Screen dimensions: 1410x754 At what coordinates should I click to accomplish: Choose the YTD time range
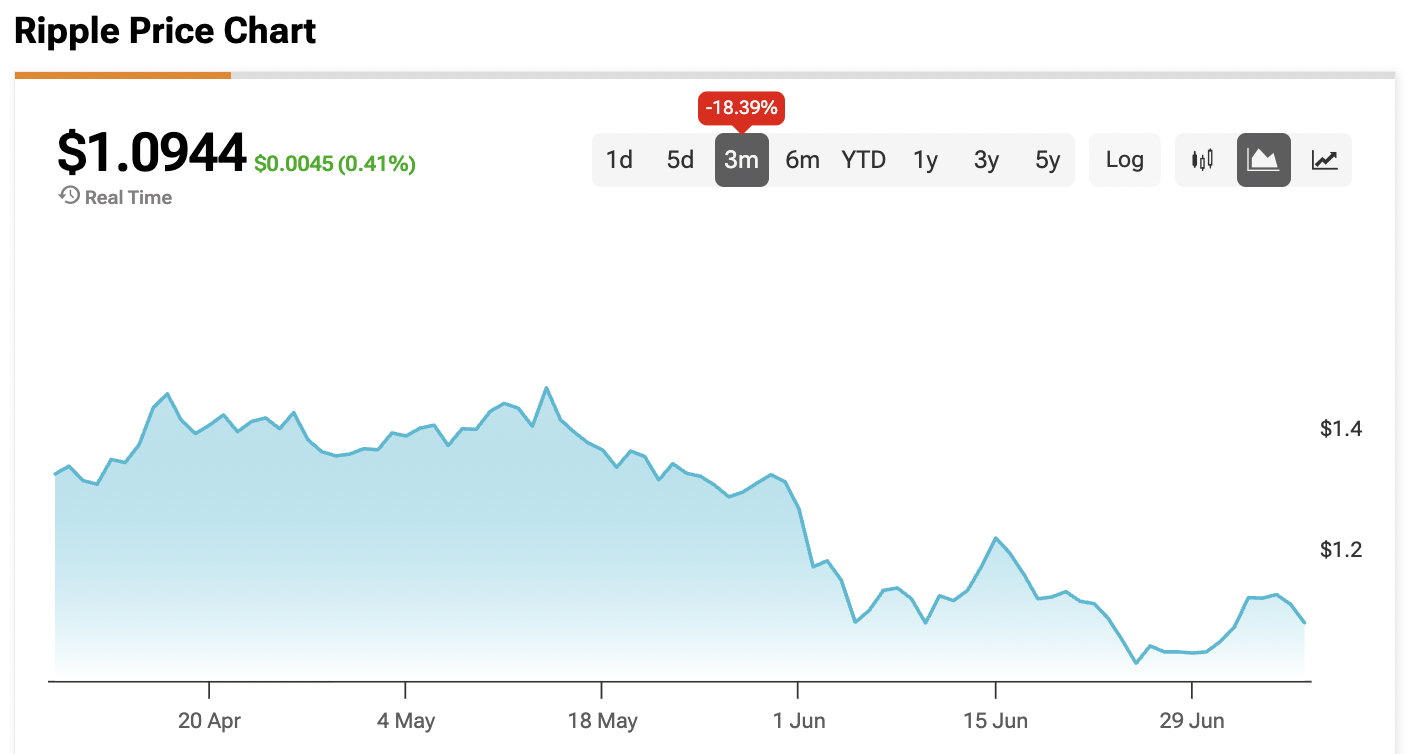coord(864,160)
